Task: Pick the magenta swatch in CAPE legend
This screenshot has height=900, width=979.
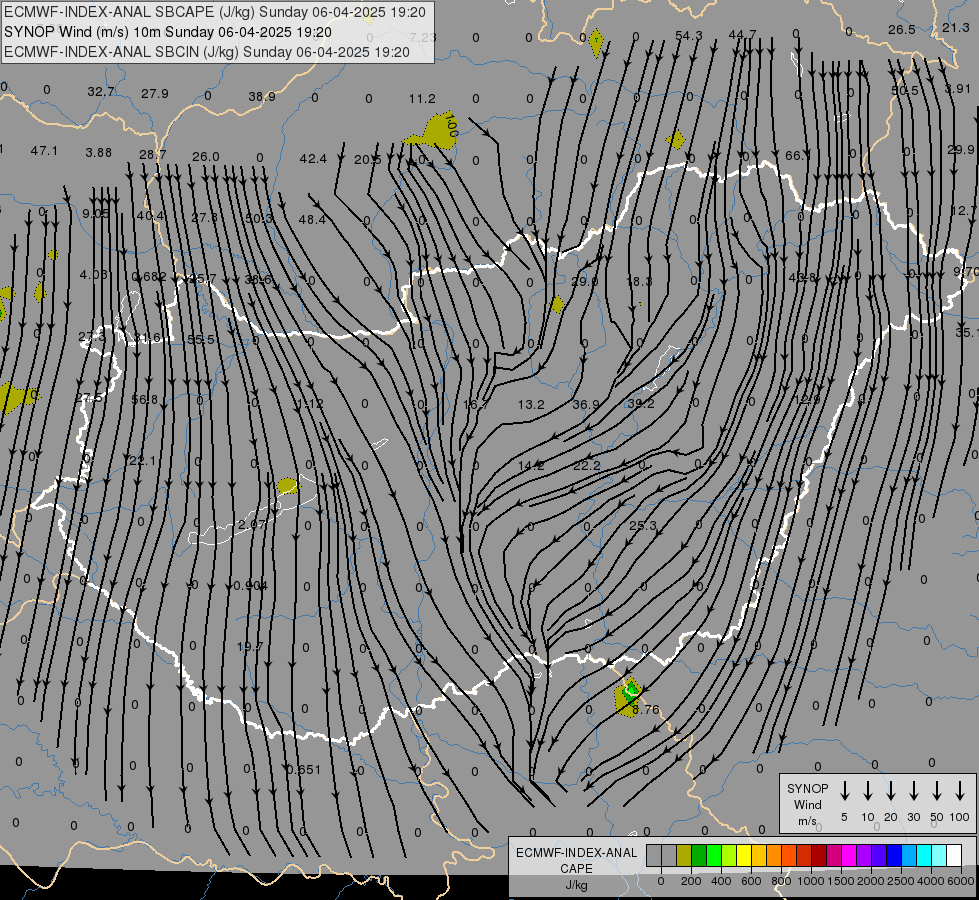Action: 849,856
